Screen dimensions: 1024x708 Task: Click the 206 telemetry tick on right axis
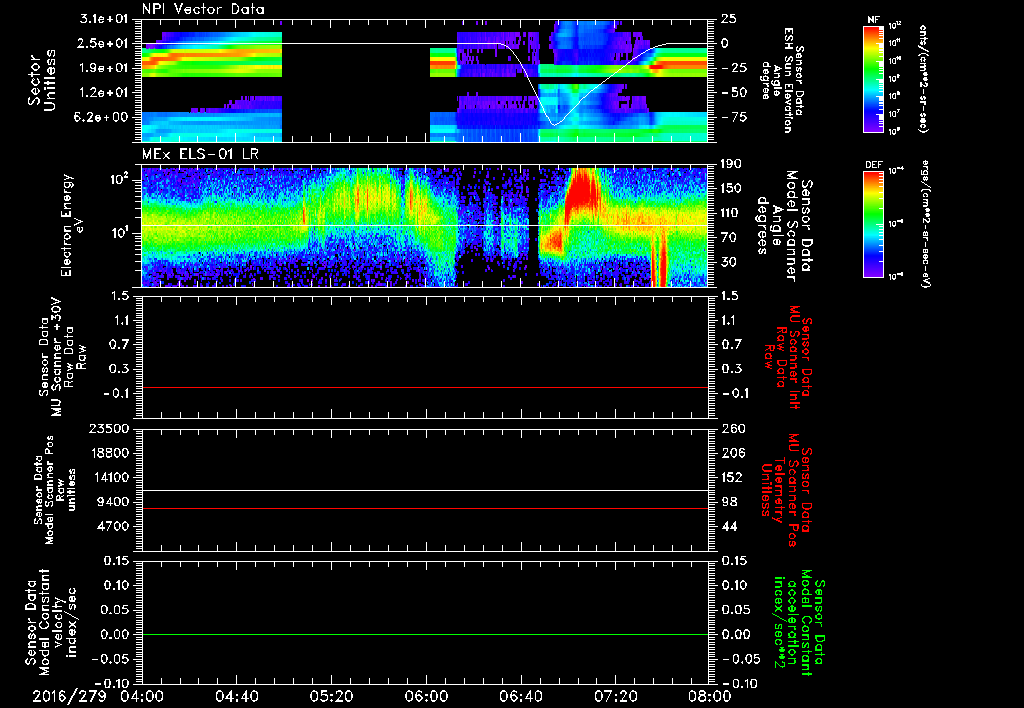[x=733, y=453]
